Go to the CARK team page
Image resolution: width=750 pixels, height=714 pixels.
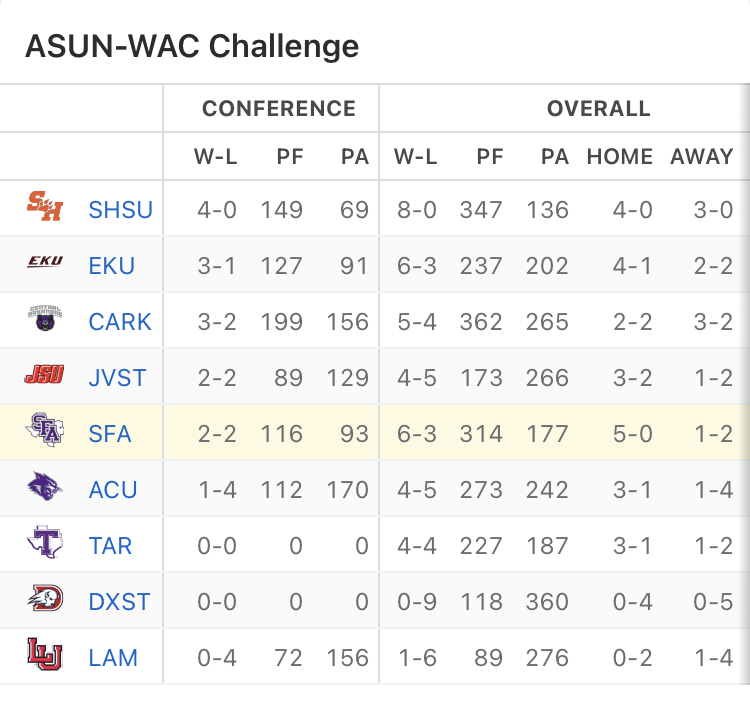pos(120,322)
